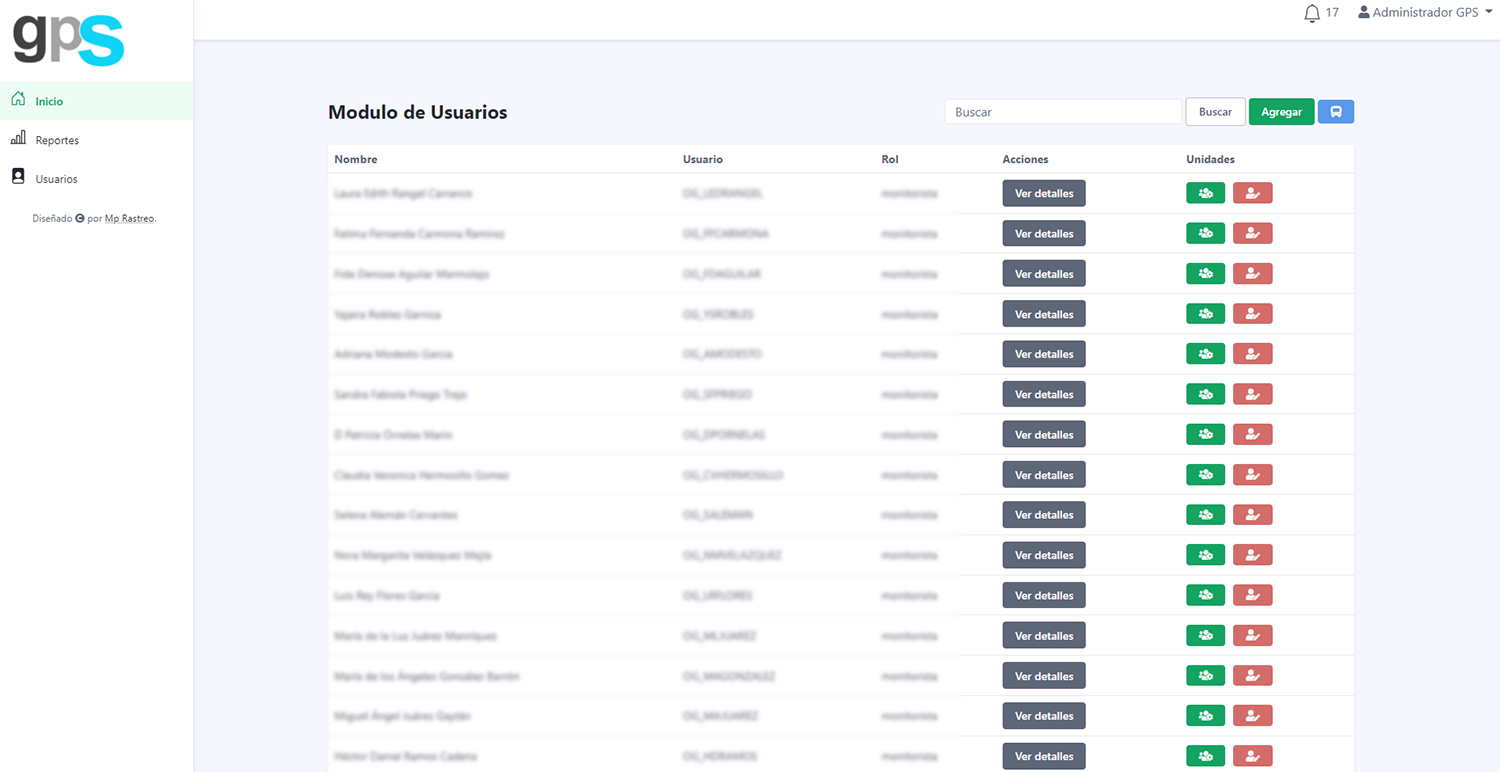The image size is (1500, 772).
Task: Click the red user-edit icon in the last visible row
Action: pyautogui.click(x=1252, y=756)
